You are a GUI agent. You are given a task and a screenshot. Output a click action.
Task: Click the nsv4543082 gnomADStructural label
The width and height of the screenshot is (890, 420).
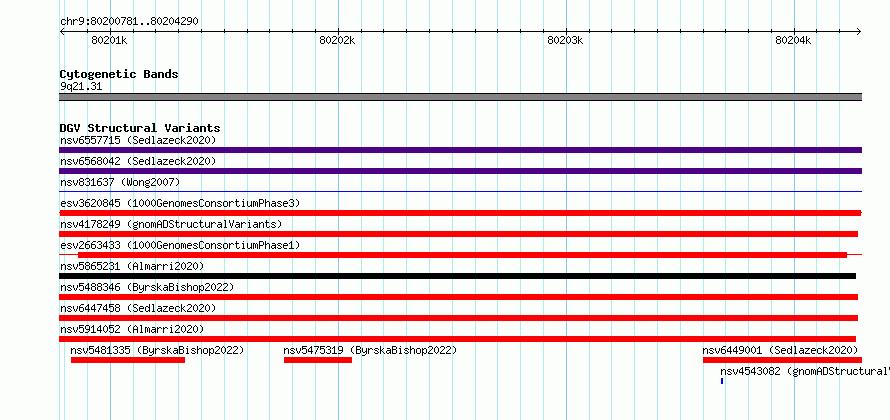[x=805, y=371]
